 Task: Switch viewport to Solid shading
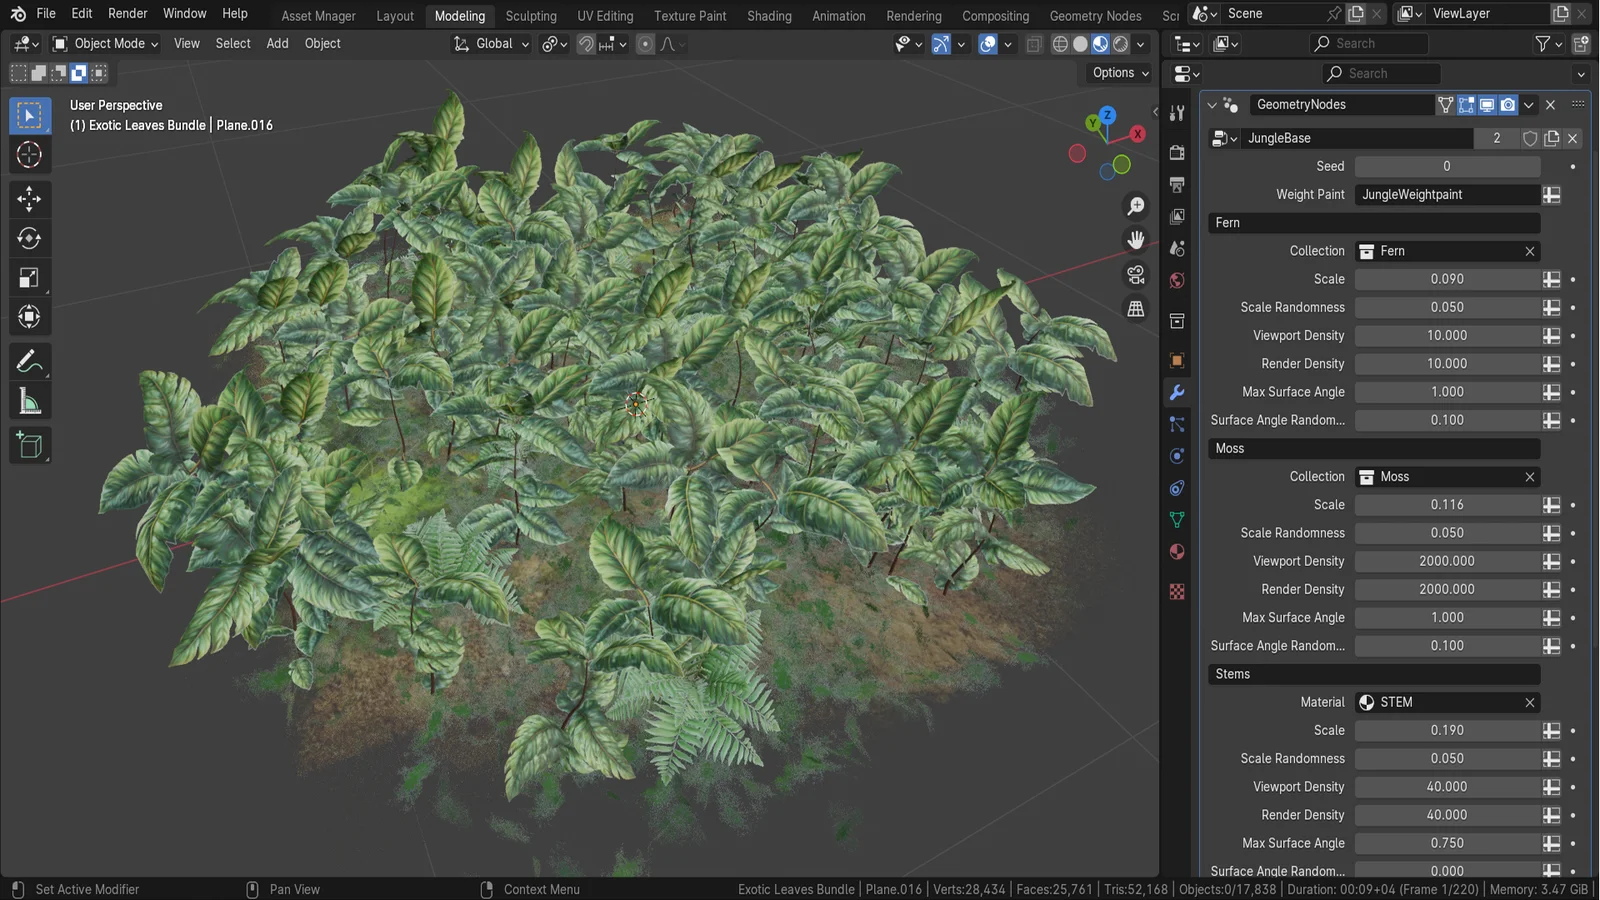(1080, 44)
